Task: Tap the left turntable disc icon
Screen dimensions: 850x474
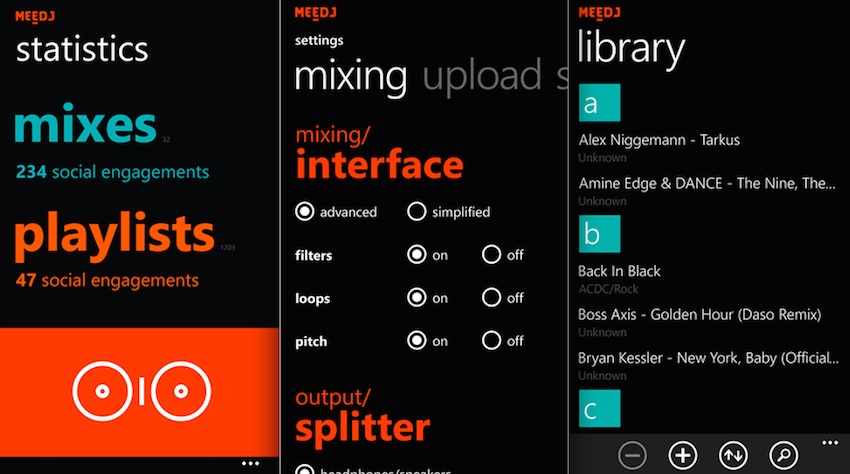Action: [102, 391]
